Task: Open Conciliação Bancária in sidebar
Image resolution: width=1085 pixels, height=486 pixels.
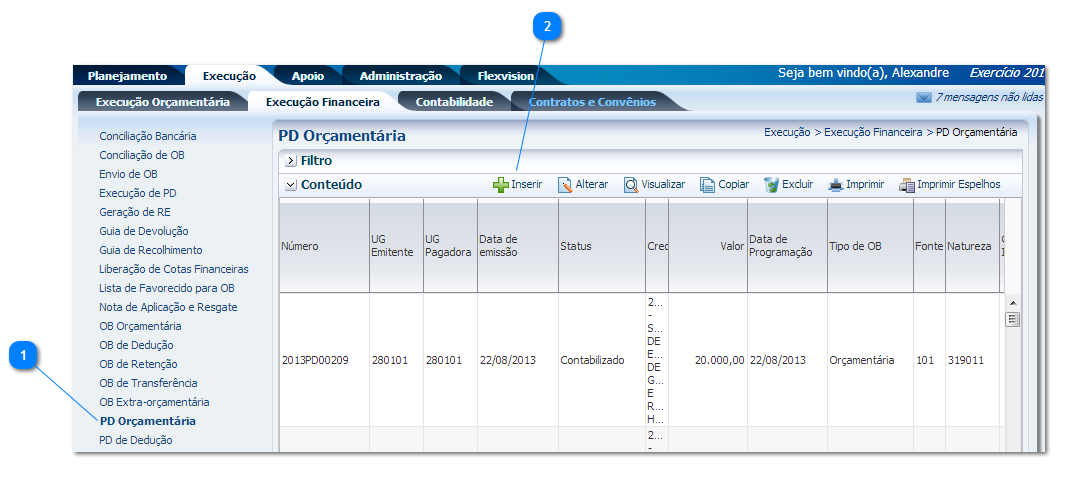Action: 147,136
